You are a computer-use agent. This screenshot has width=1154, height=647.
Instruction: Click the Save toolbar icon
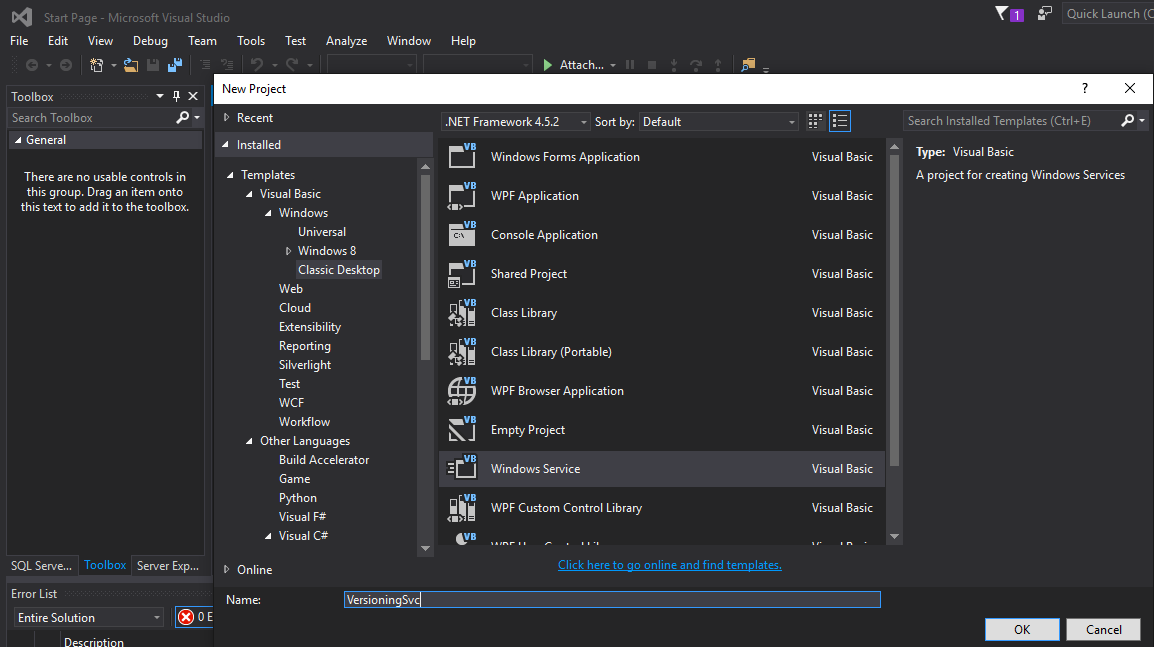[x=153, y=65]
